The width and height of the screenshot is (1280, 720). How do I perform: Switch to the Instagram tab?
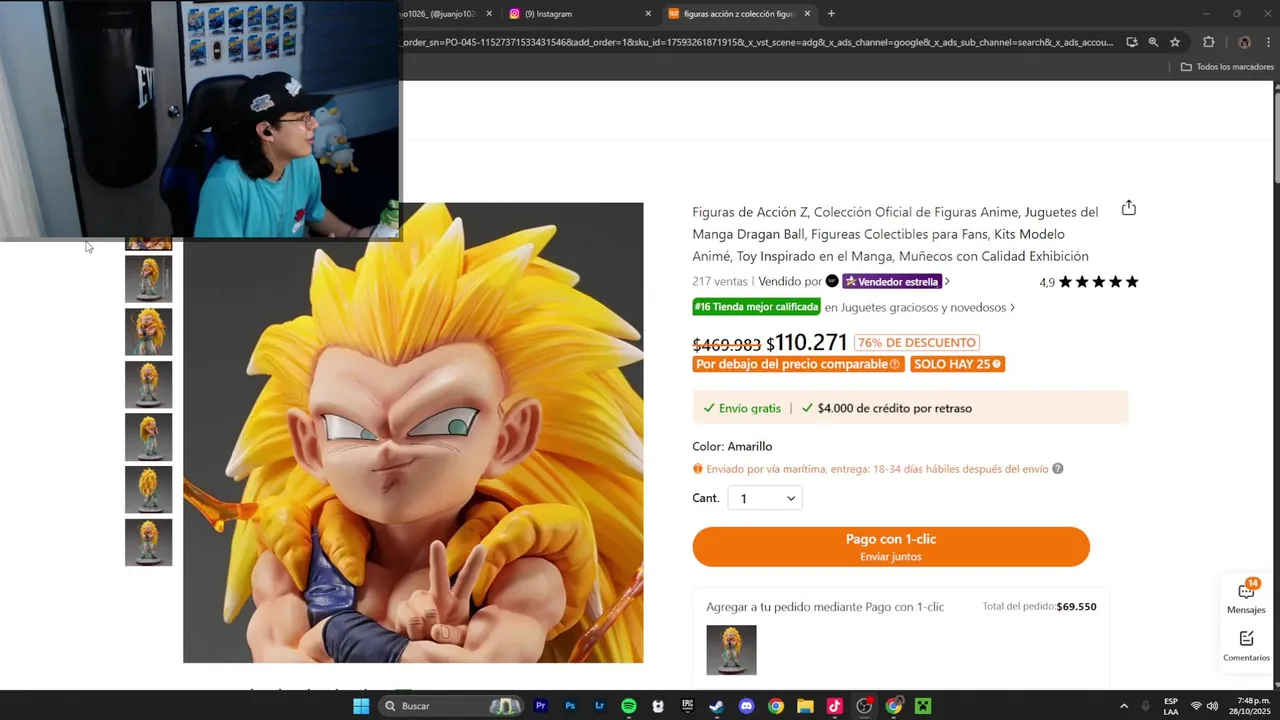[578, 14]
